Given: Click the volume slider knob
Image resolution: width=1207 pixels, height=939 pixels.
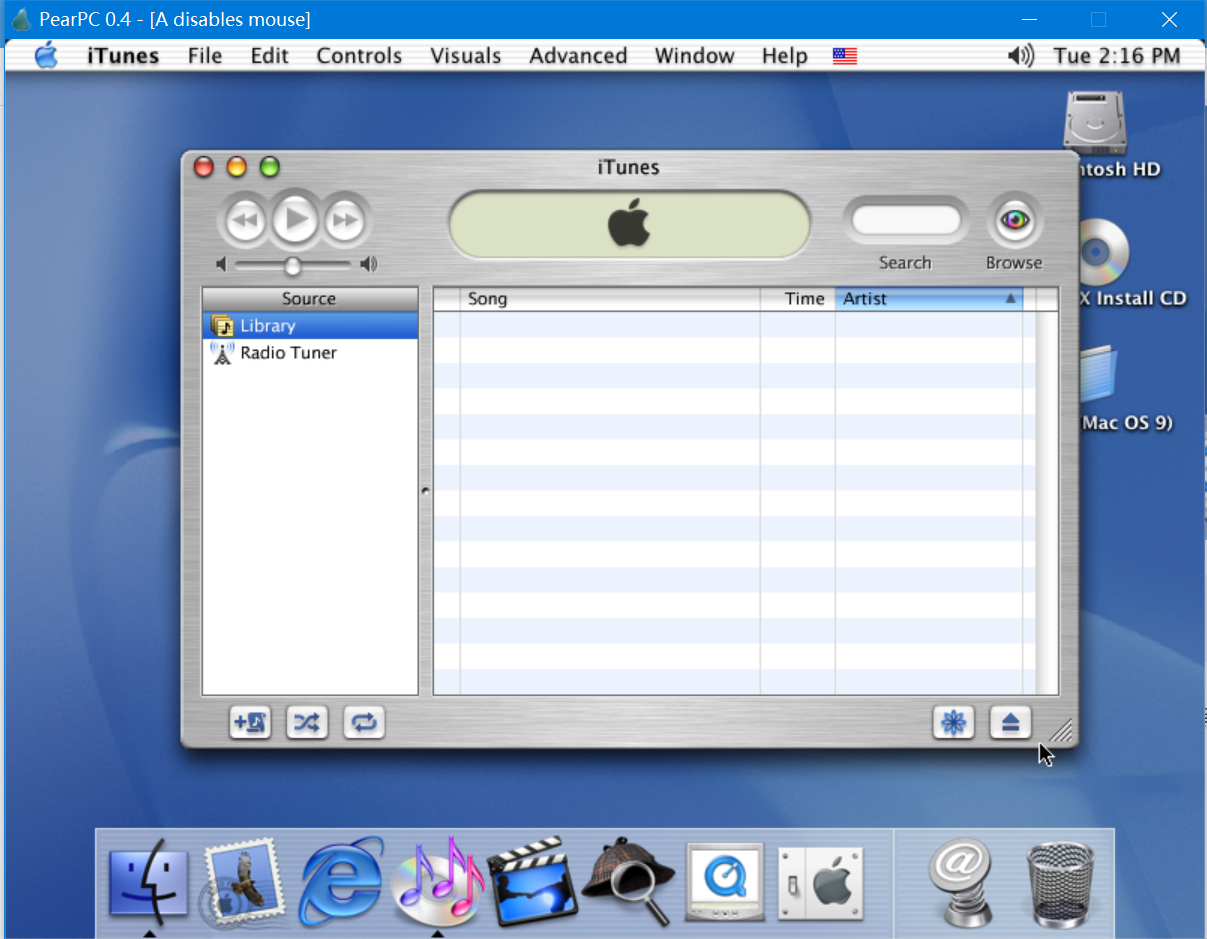Looking at the screenshot, I should pos(292,265).
